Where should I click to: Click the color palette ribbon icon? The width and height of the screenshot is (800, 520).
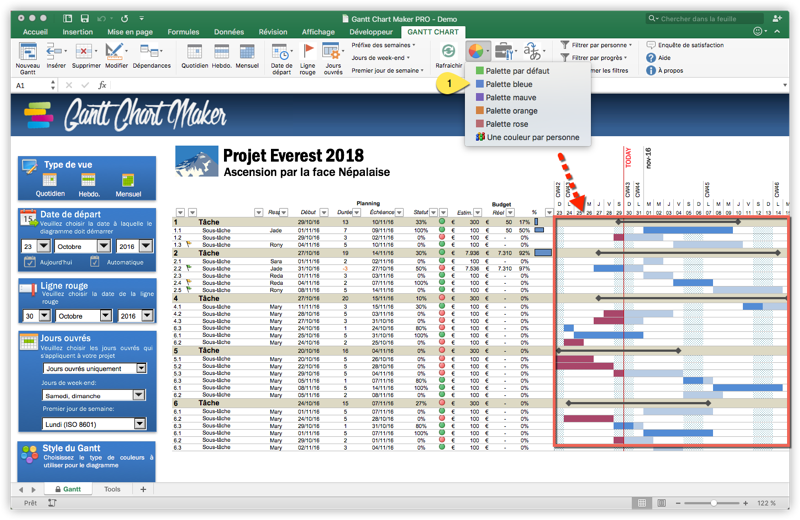point(476,51)
